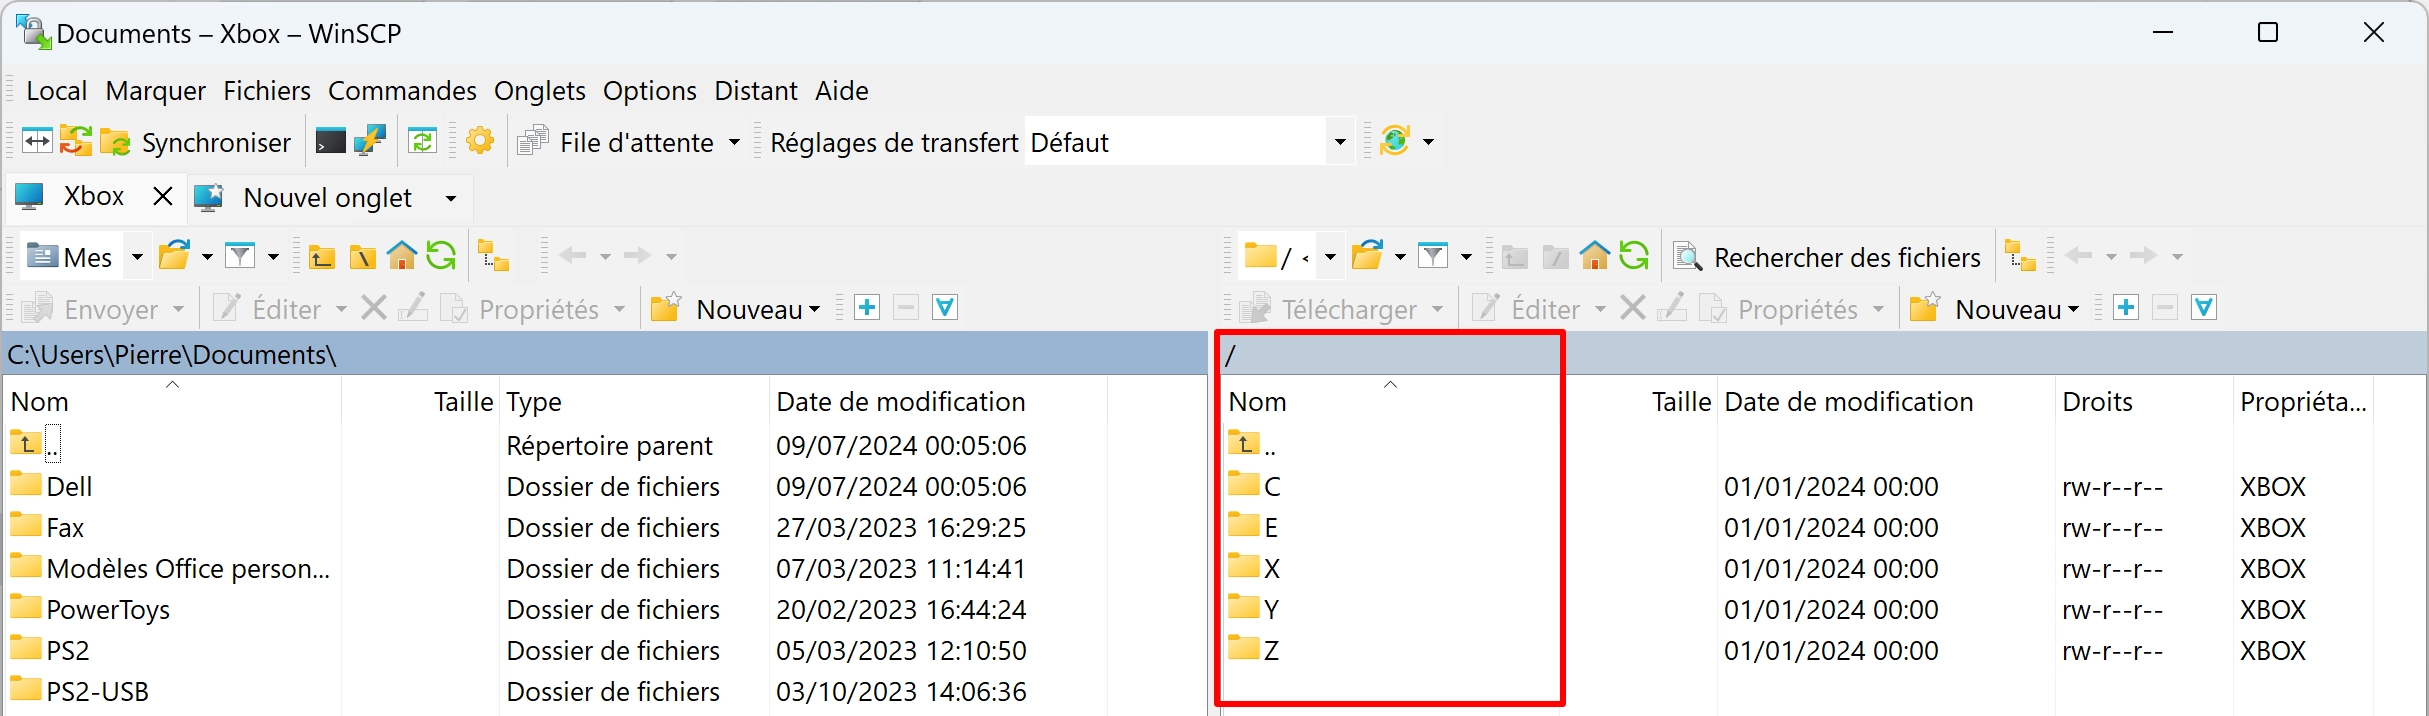
Task: Select remote folder C
Action: click(1255, 486)
